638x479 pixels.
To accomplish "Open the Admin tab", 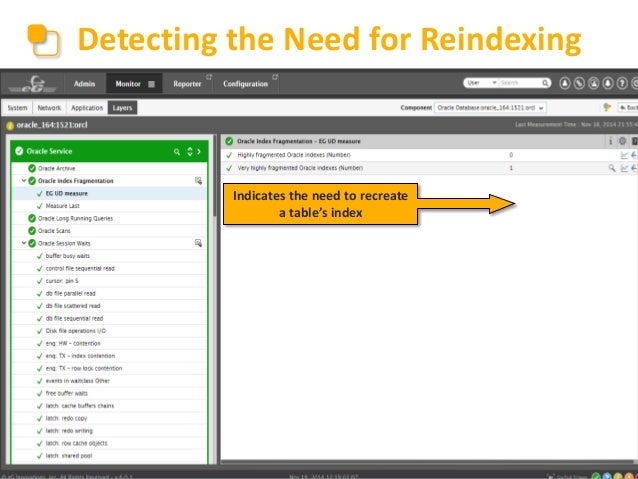I will [84, 84].
